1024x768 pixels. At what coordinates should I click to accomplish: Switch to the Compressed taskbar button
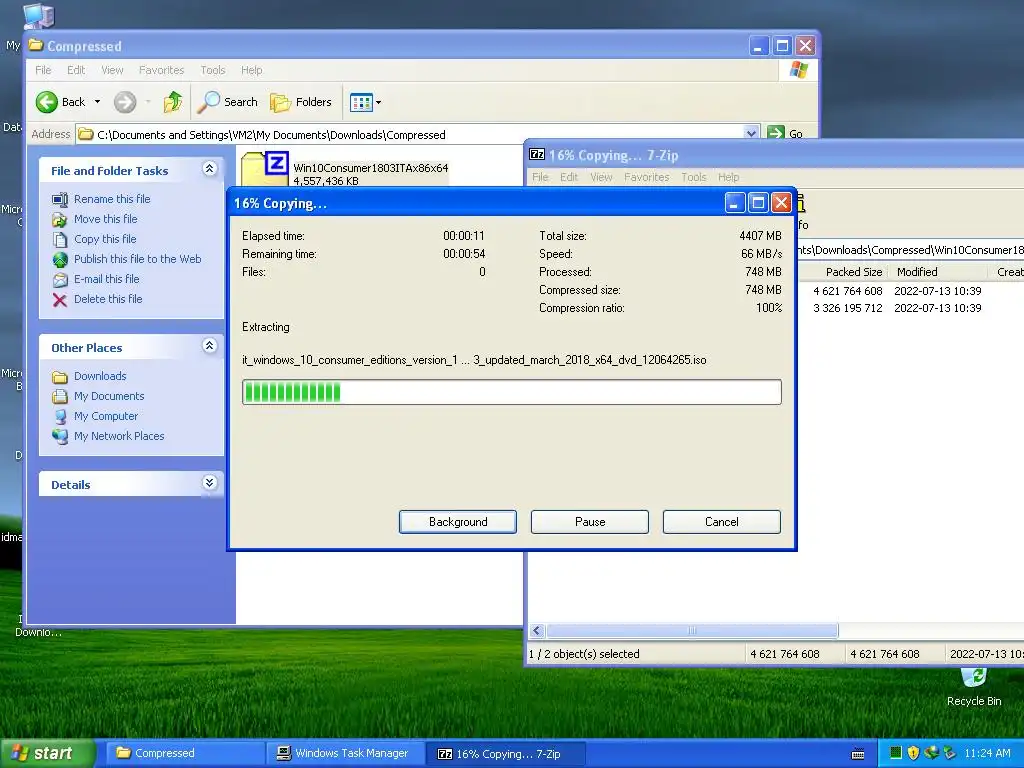tap(185, 753)
